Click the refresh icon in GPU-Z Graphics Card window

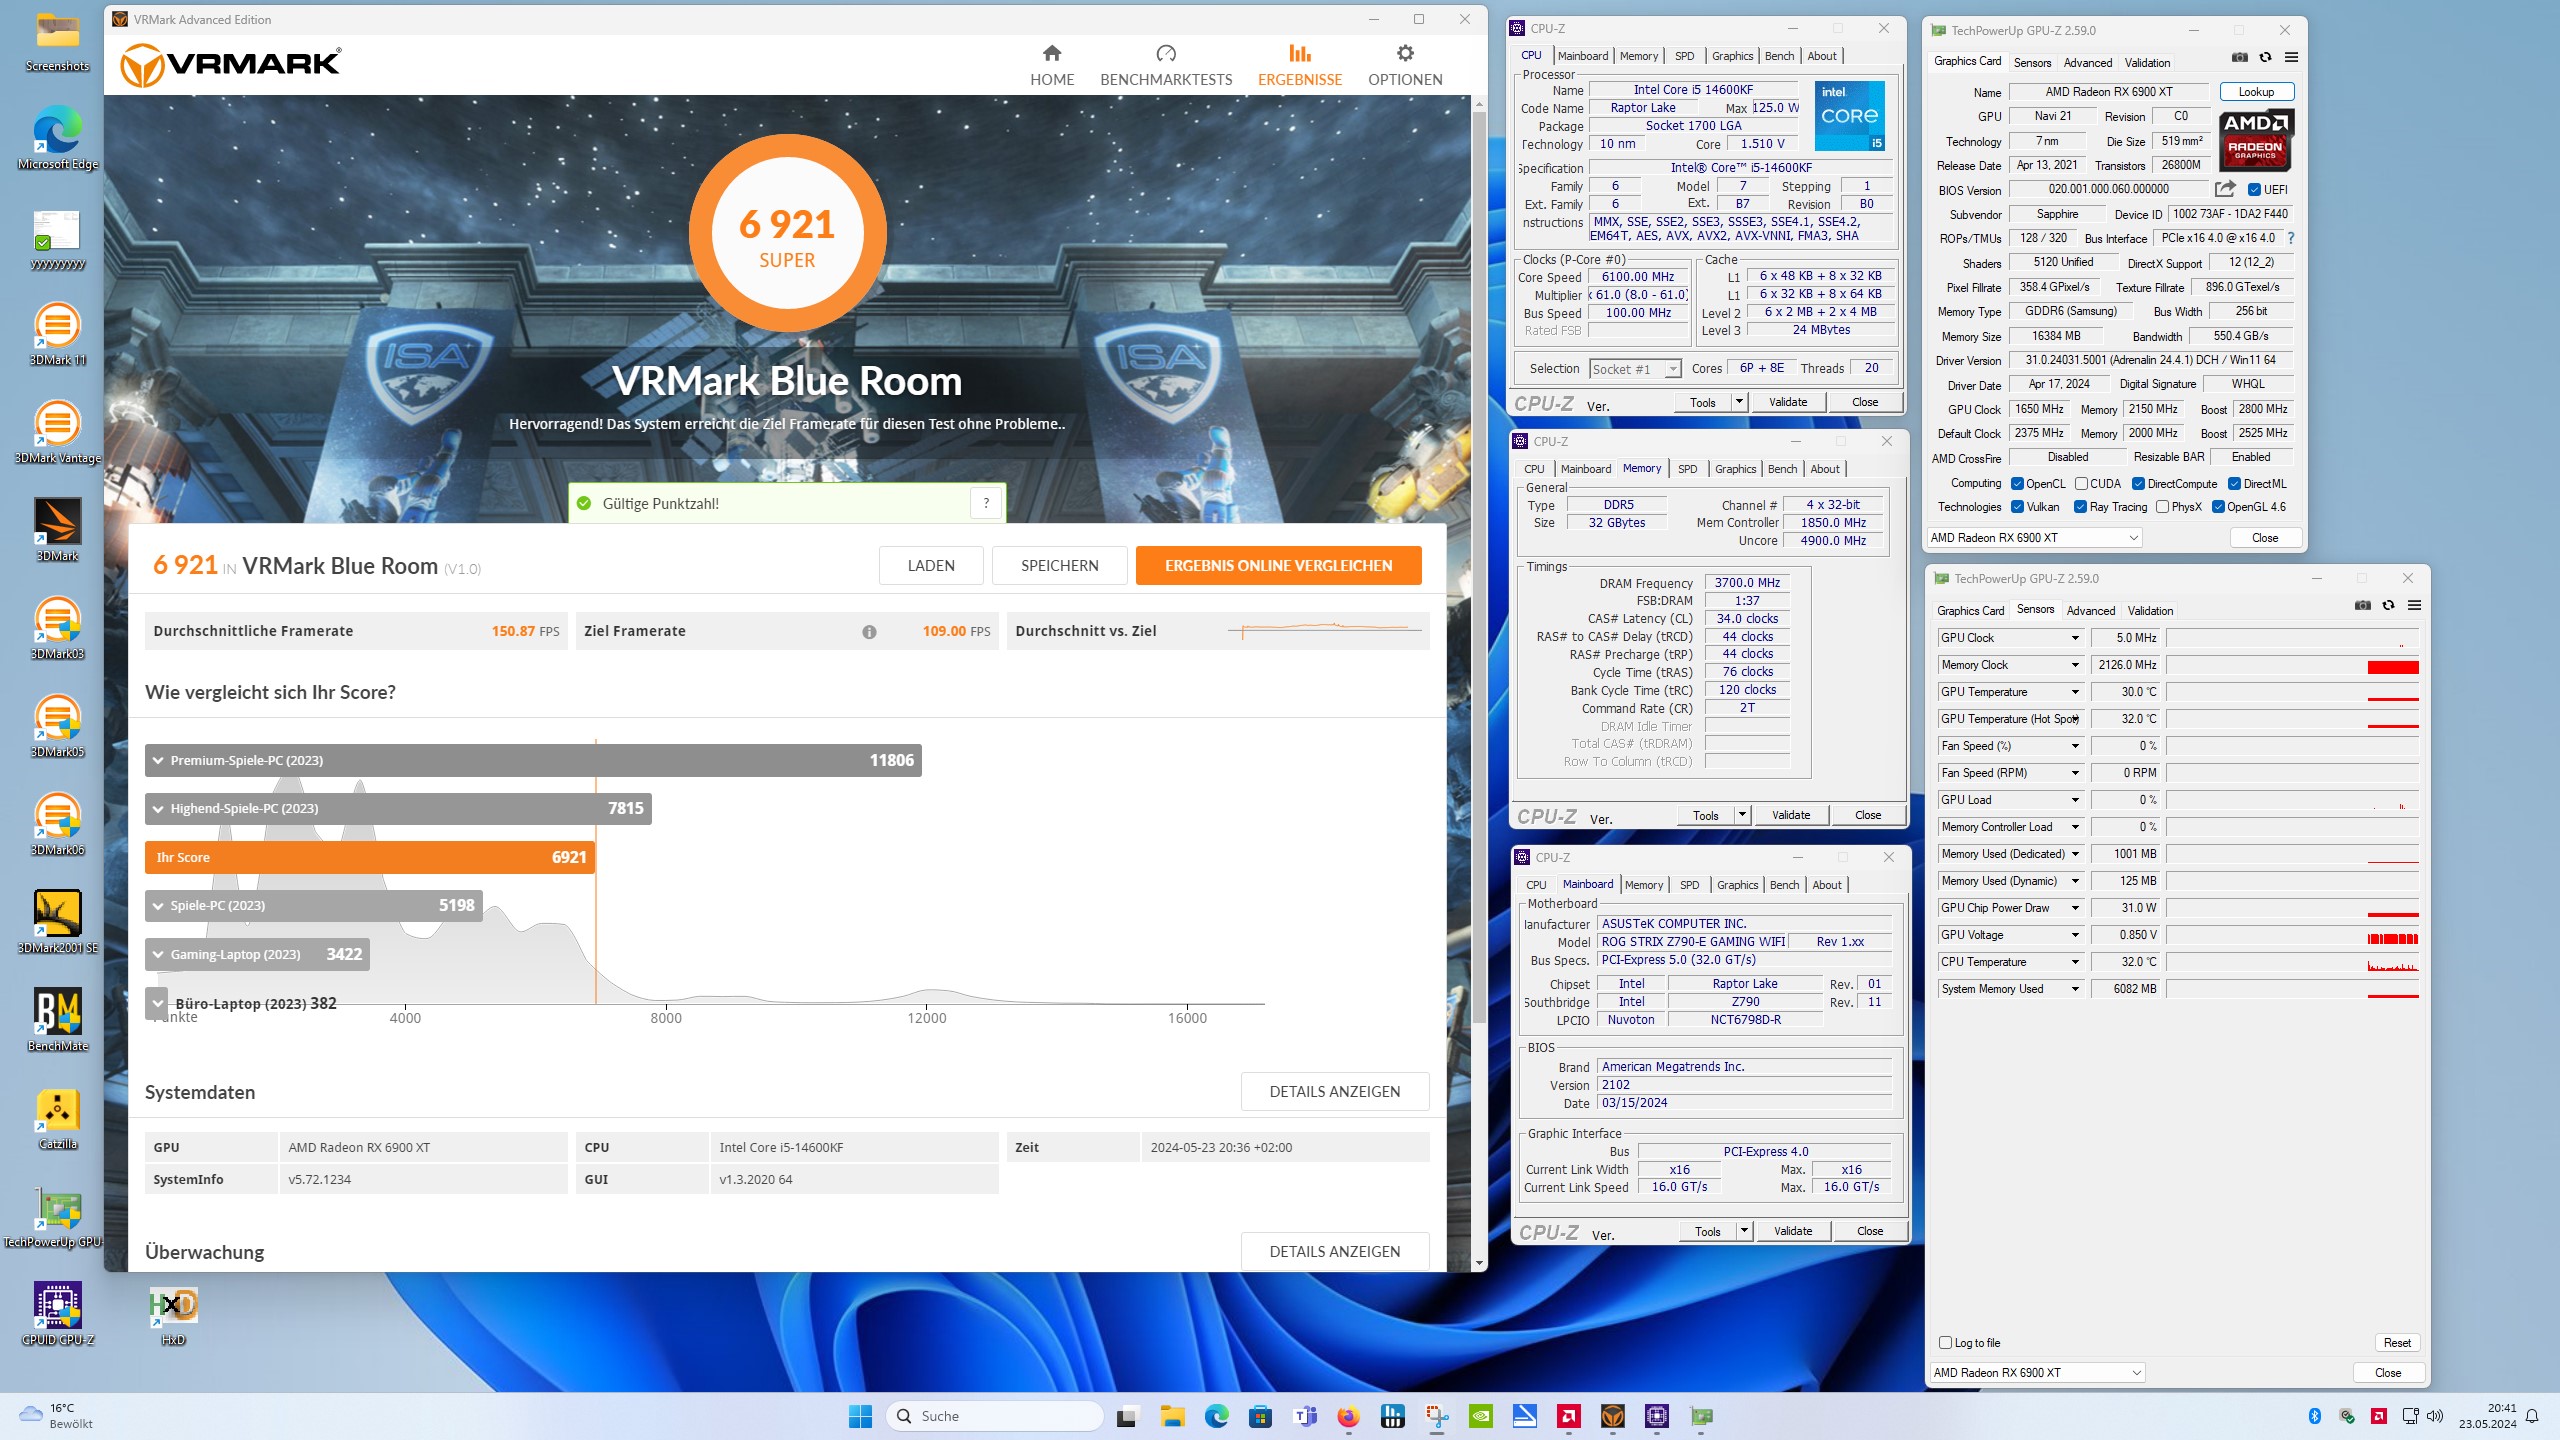[2265, 57]
